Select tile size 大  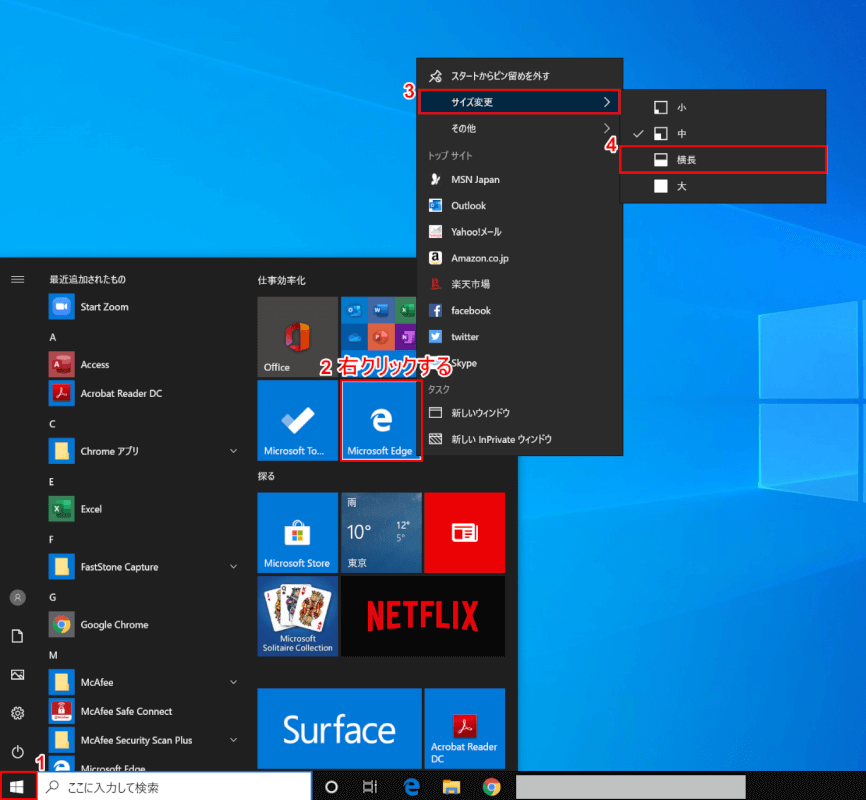[724, 186]
